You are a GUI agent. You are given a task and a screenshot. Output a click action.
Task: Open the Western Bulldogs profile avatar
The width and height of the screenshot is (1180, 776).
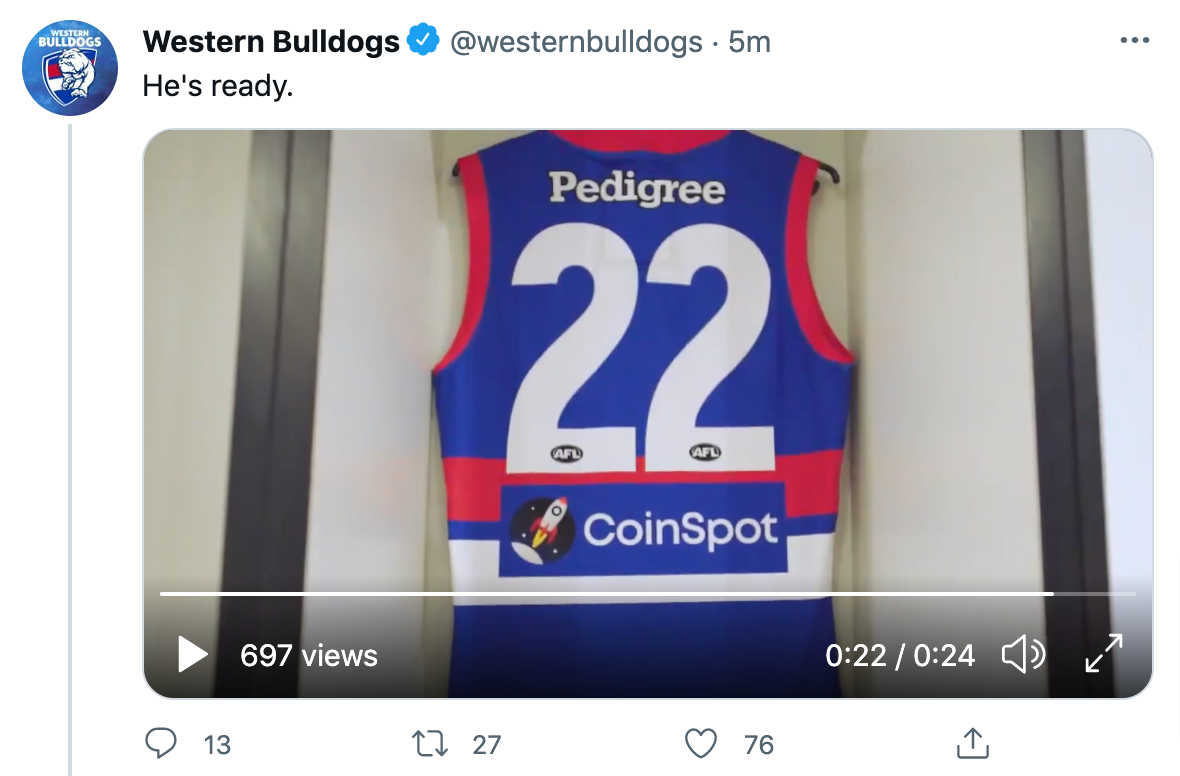pos(70,68)
